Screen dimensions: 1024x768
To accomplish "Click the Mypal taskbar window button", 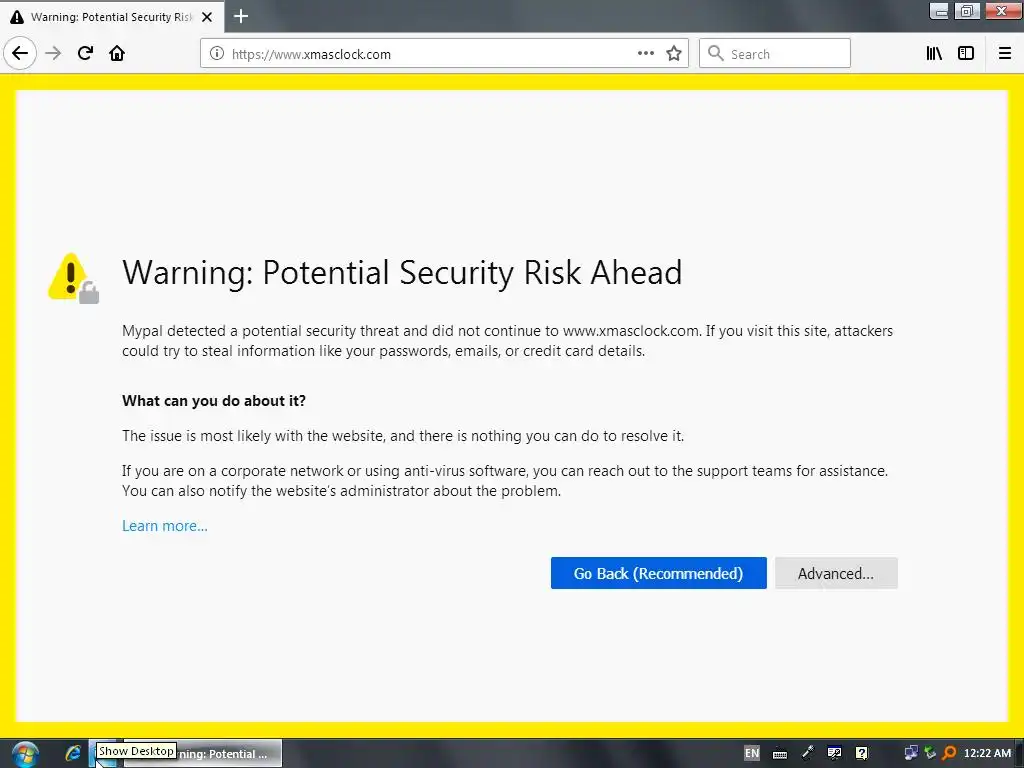I will click(204, 753).
